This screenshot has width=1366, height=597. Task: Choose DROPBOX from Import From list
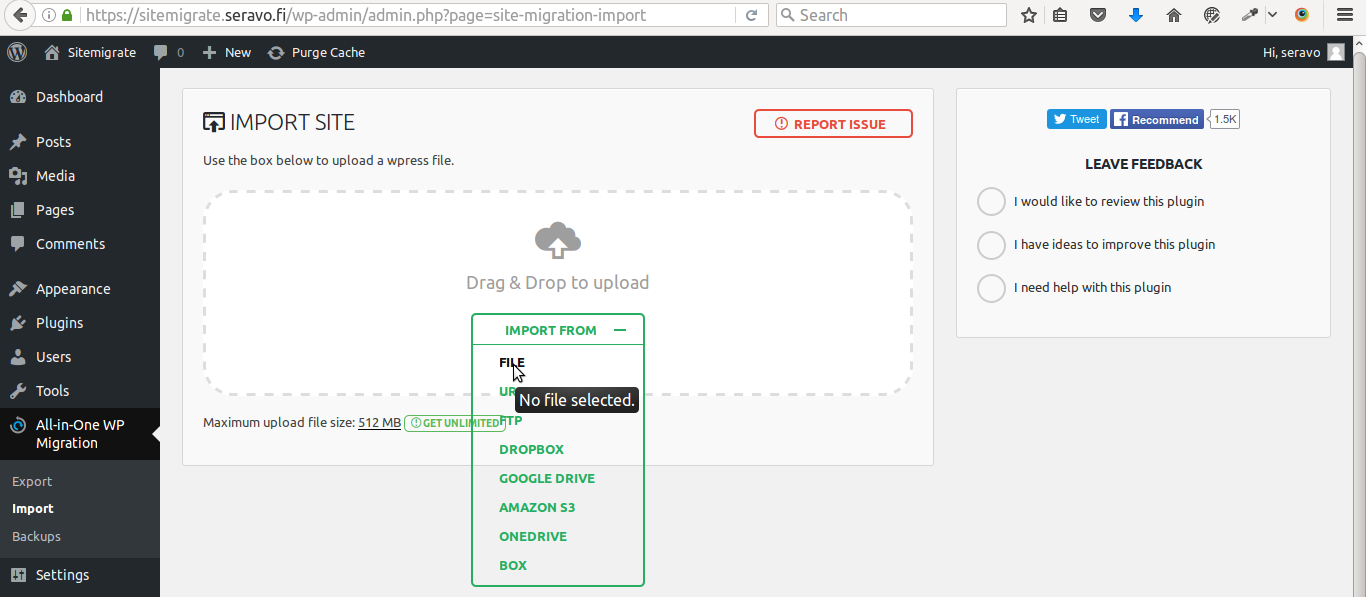532,449
